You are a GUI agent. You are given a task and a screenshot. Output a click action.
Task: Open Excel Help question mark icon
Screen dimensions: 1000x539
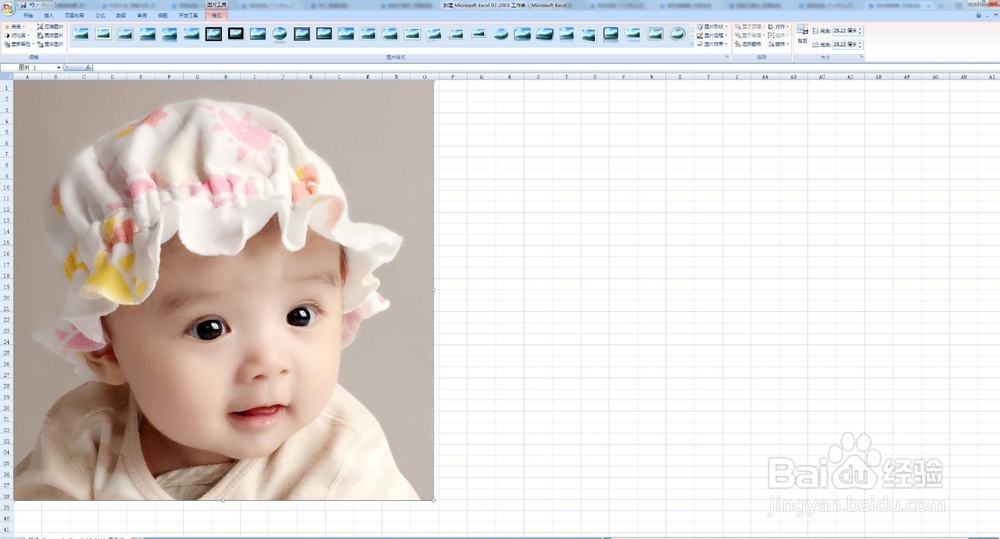[x=979, y=15]
